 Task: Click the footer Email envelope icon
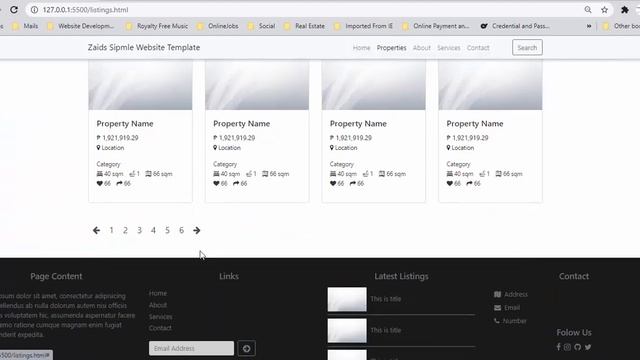coord(497,308)
